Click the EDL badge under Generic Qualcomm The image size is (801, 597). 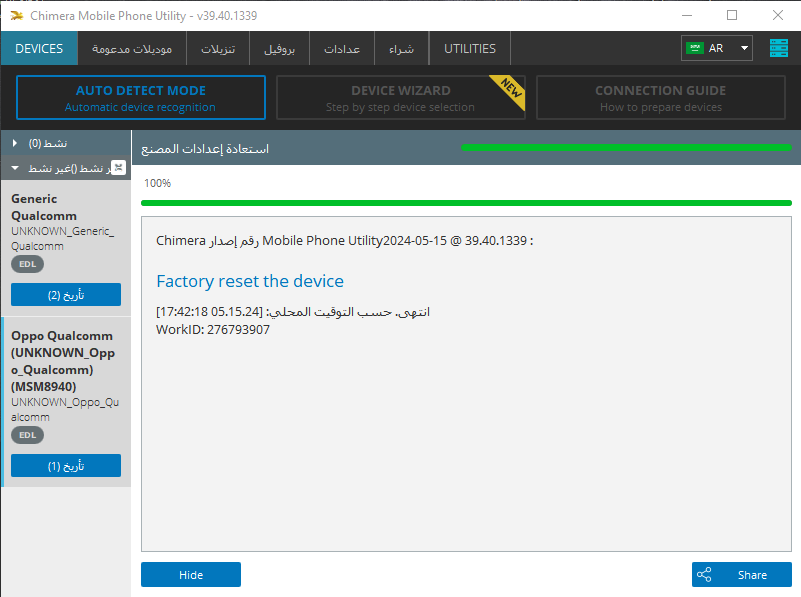(28, 264)
